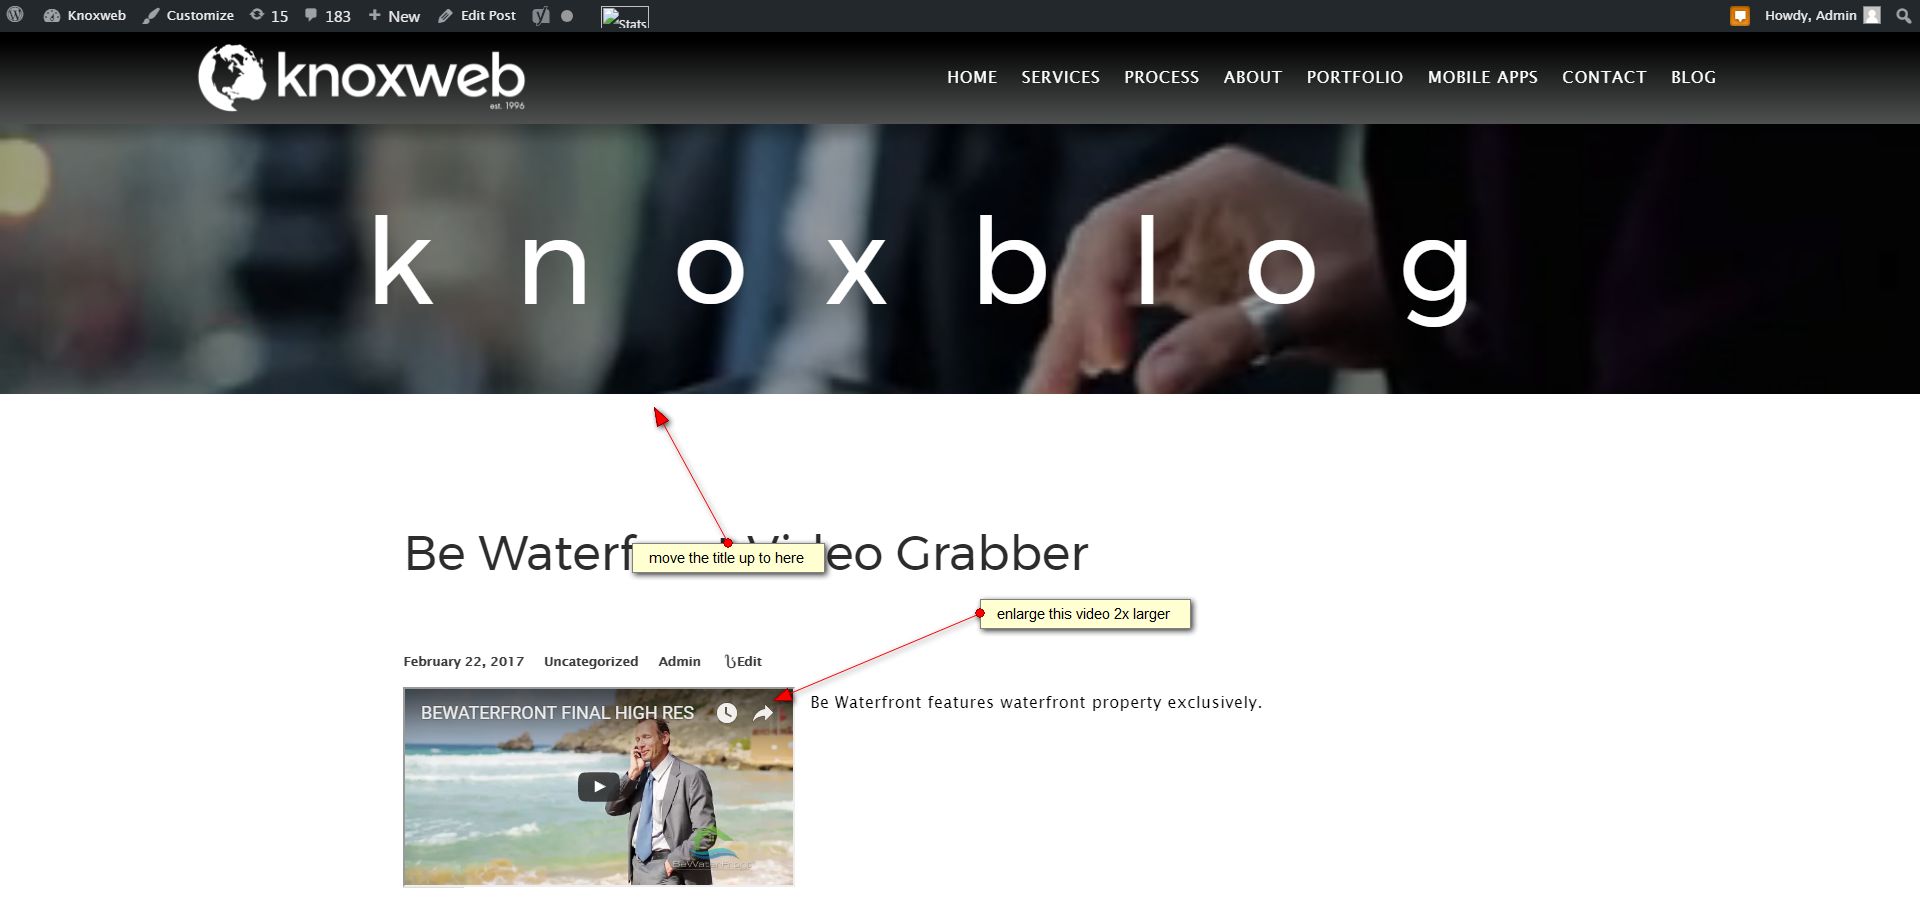
Task: Go to the Portfolio page
Action: [1354, 77]
